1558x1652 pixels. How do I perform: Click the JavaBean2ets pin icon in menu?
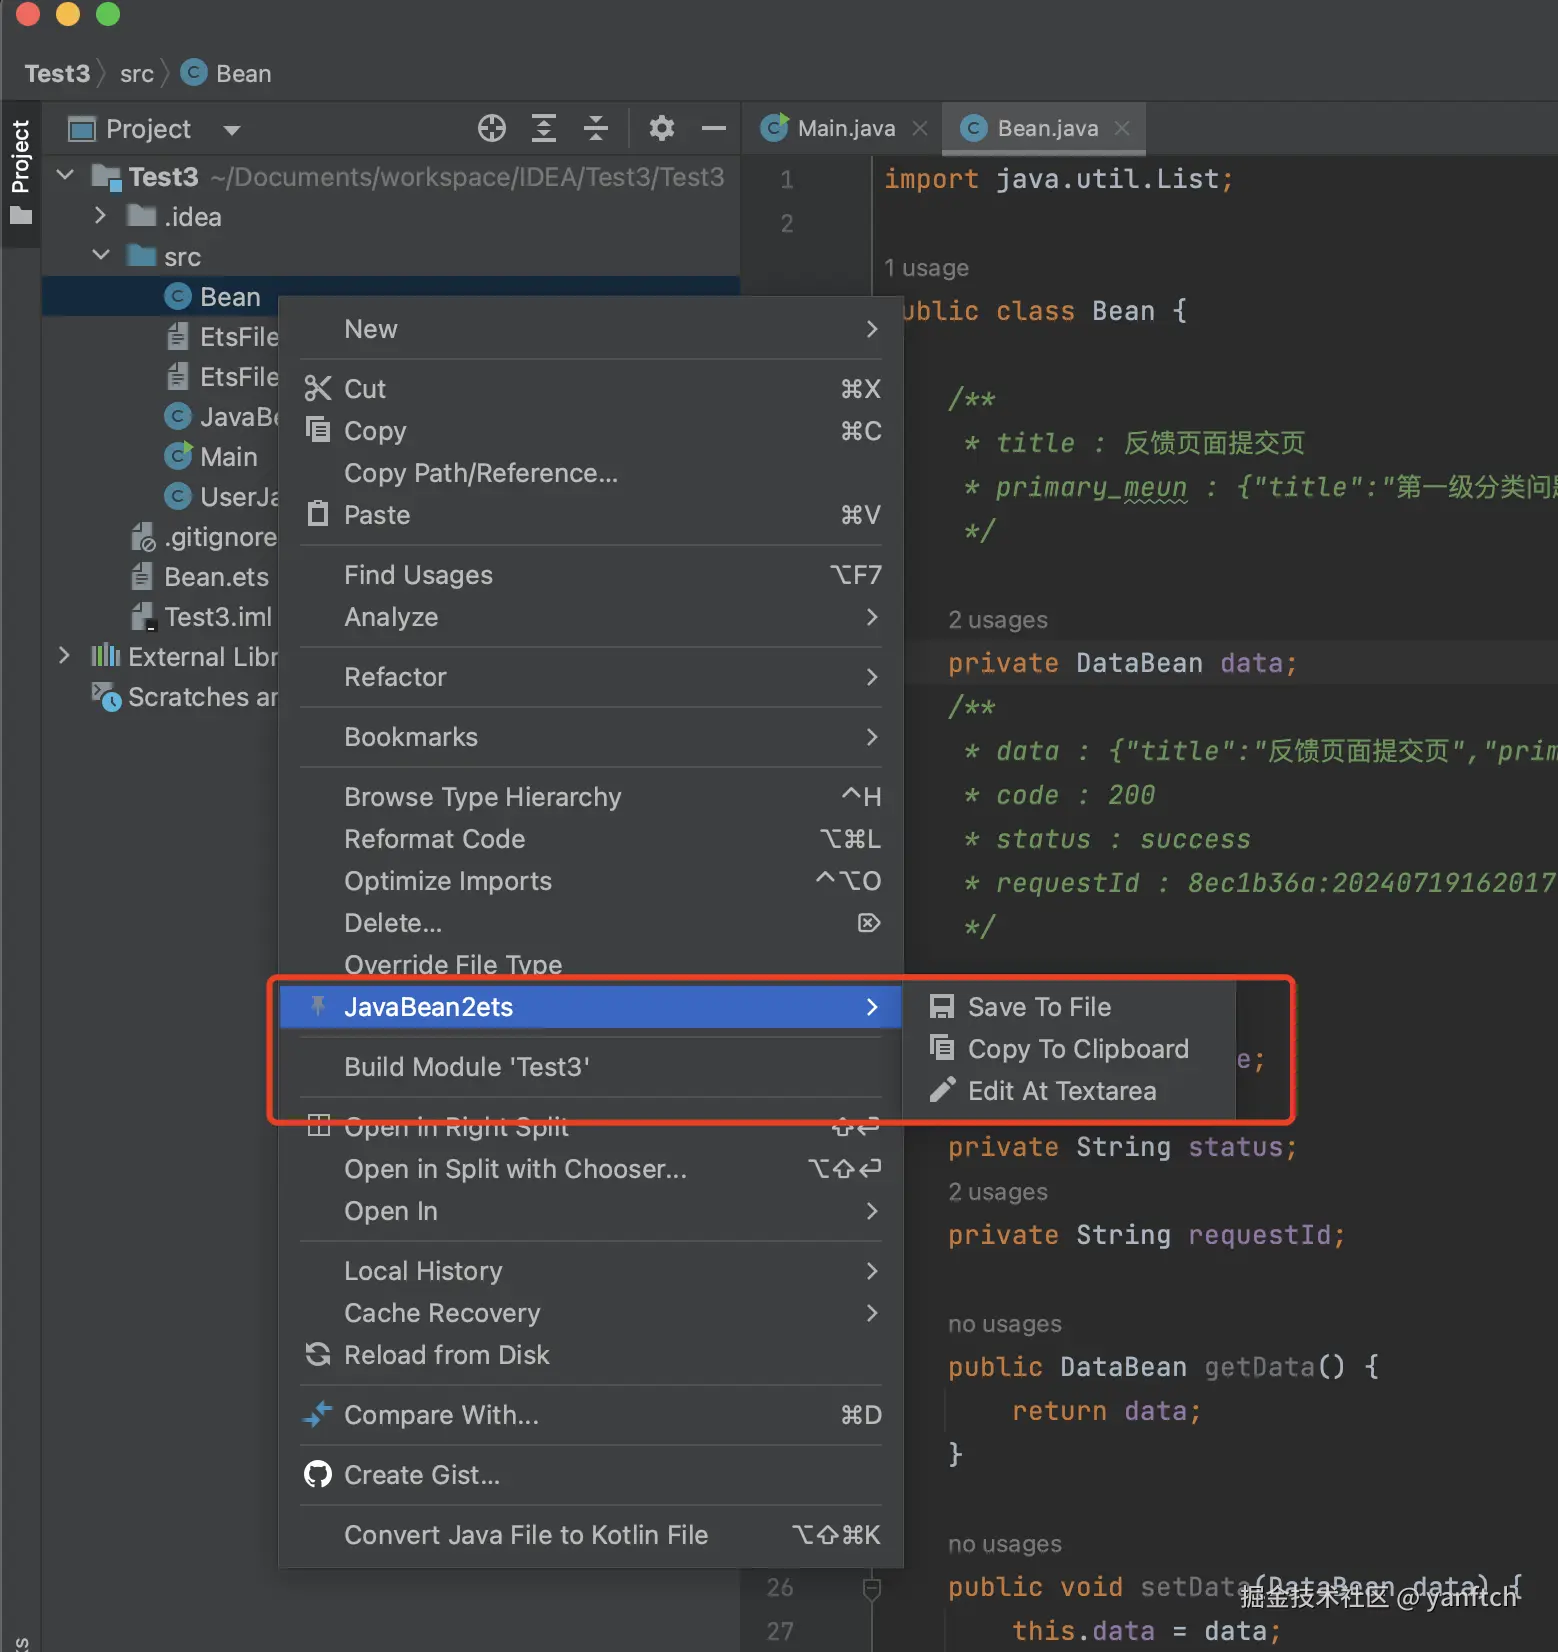(x=318, y=1006)
